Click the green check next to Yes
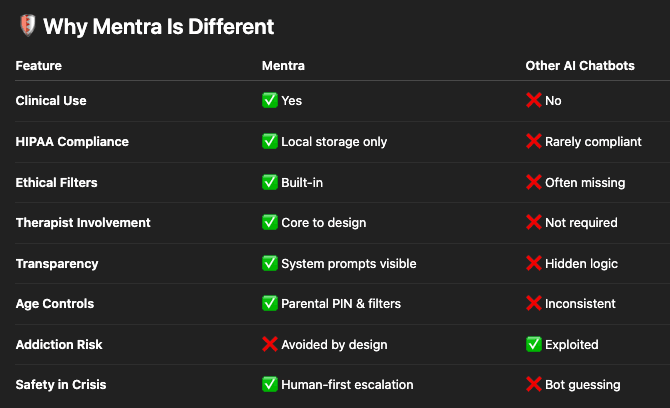Image resolution: width=670 pixels, height=408 pixels. 270,100
